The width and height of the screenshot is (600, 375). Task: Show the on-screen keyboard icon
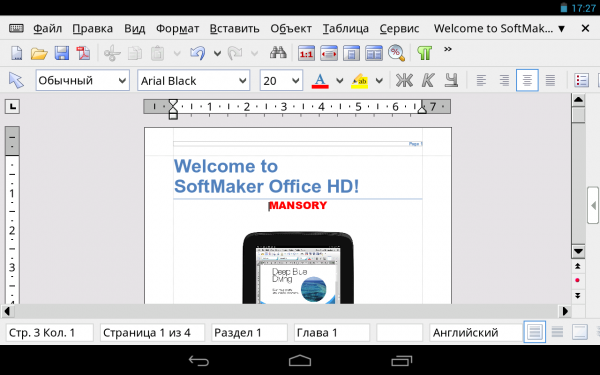tap(16, 28)
